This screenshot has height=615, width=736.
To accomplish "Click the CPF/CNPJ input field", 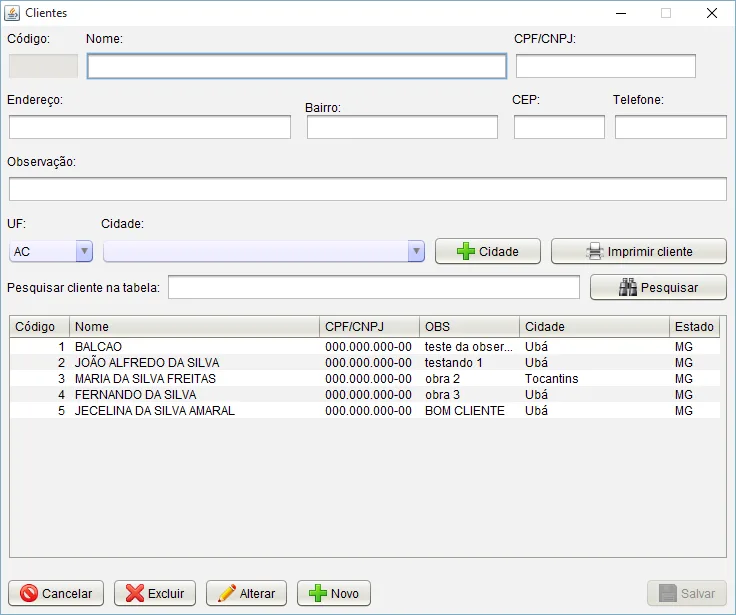I will pos(606,66).
